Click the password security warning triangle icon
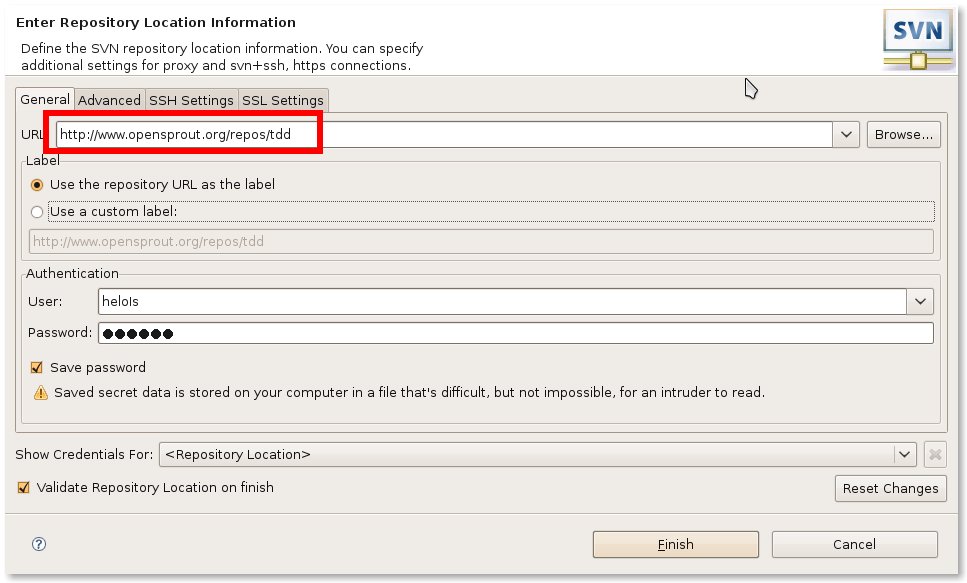Screen dimensions: 967x583 coord(41,392)
